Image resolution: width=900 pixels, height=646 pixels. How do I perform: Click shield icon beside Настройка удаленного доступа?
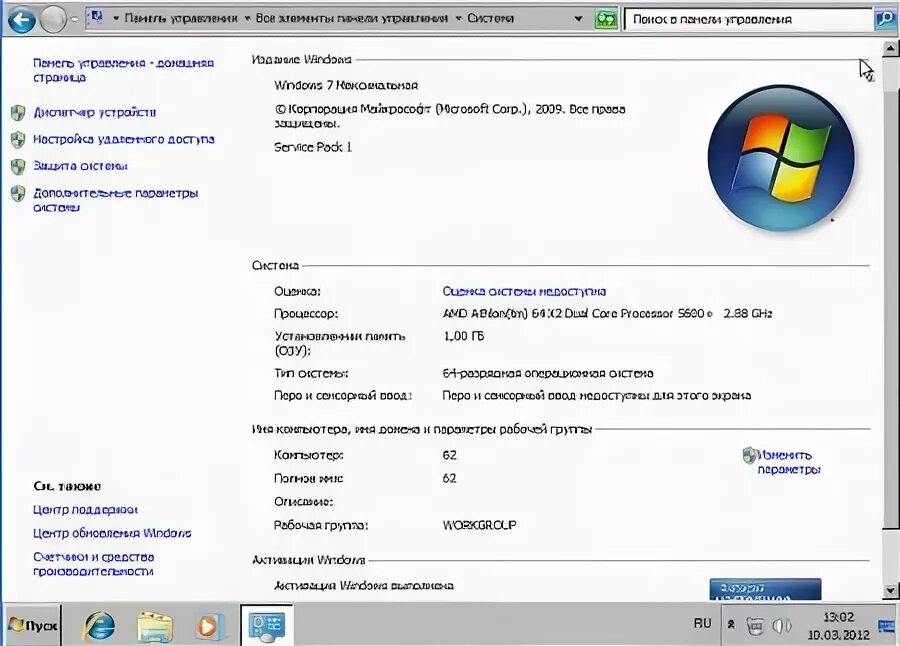18,140
